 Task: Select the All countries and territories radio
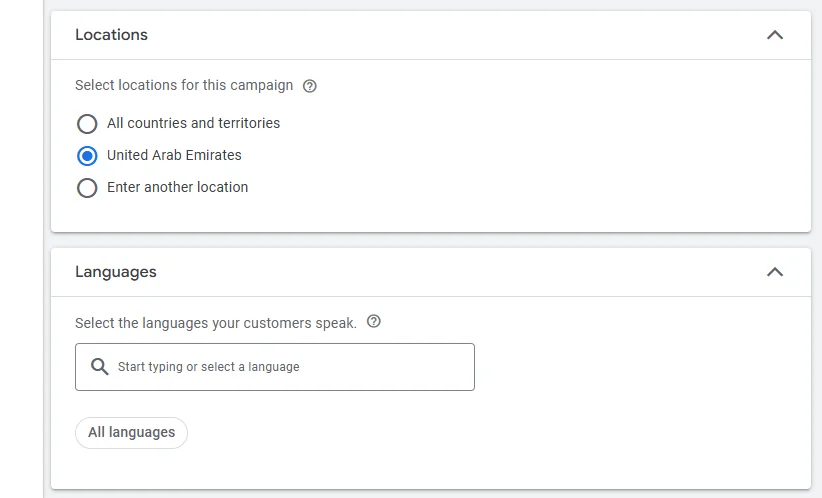coord(87,124)
